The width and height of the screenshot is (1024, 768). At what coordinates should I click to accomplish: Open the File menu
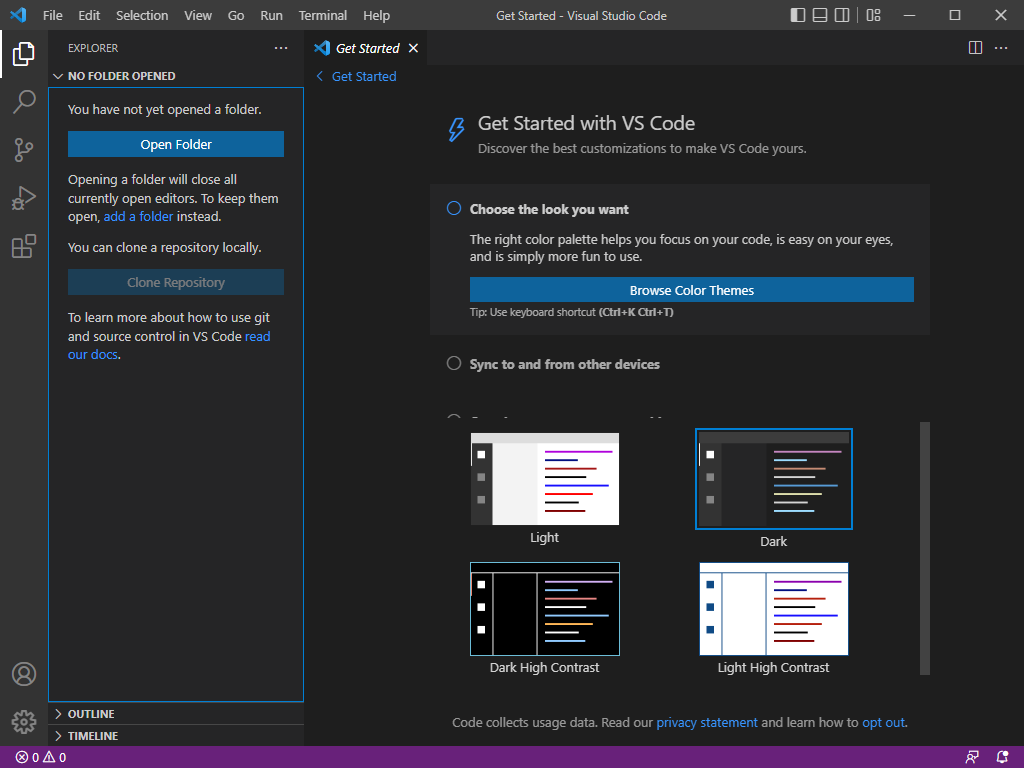(x=53, y=15)
